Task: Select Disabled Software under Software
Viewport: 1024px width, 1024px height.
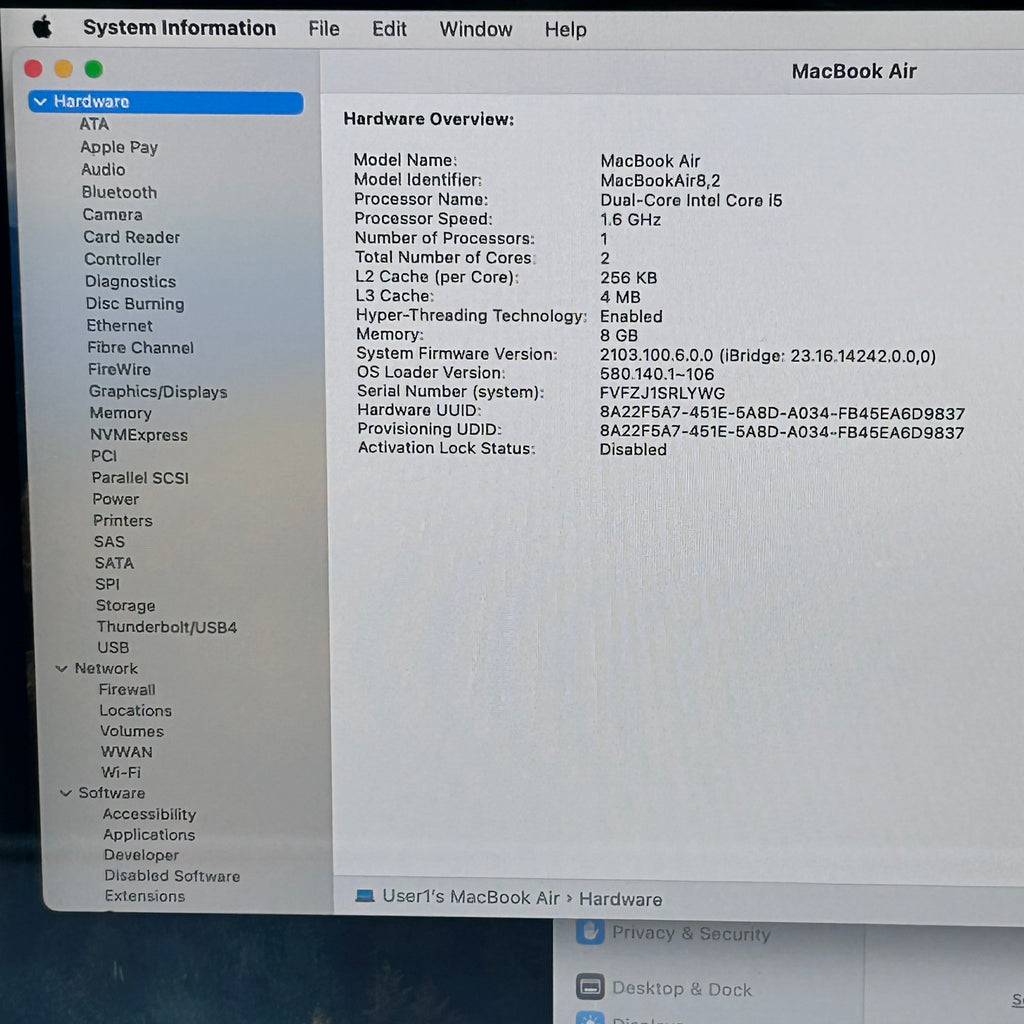Action: [x=172, y=876]
